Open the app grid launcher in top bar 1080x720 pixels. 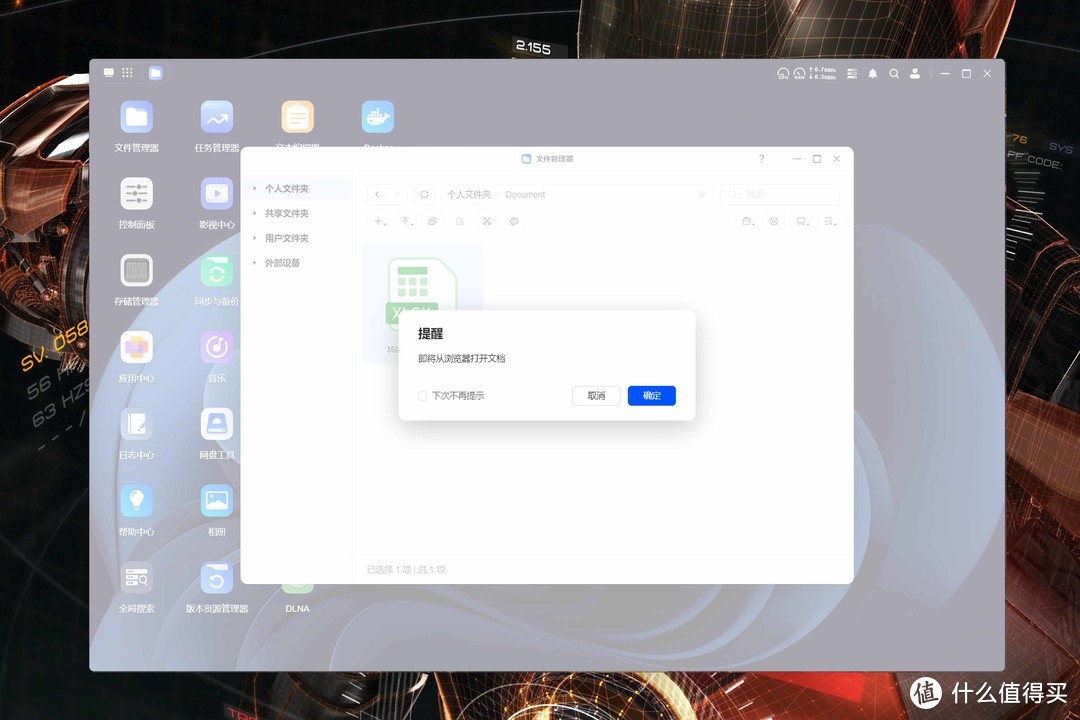coord(127,72)
